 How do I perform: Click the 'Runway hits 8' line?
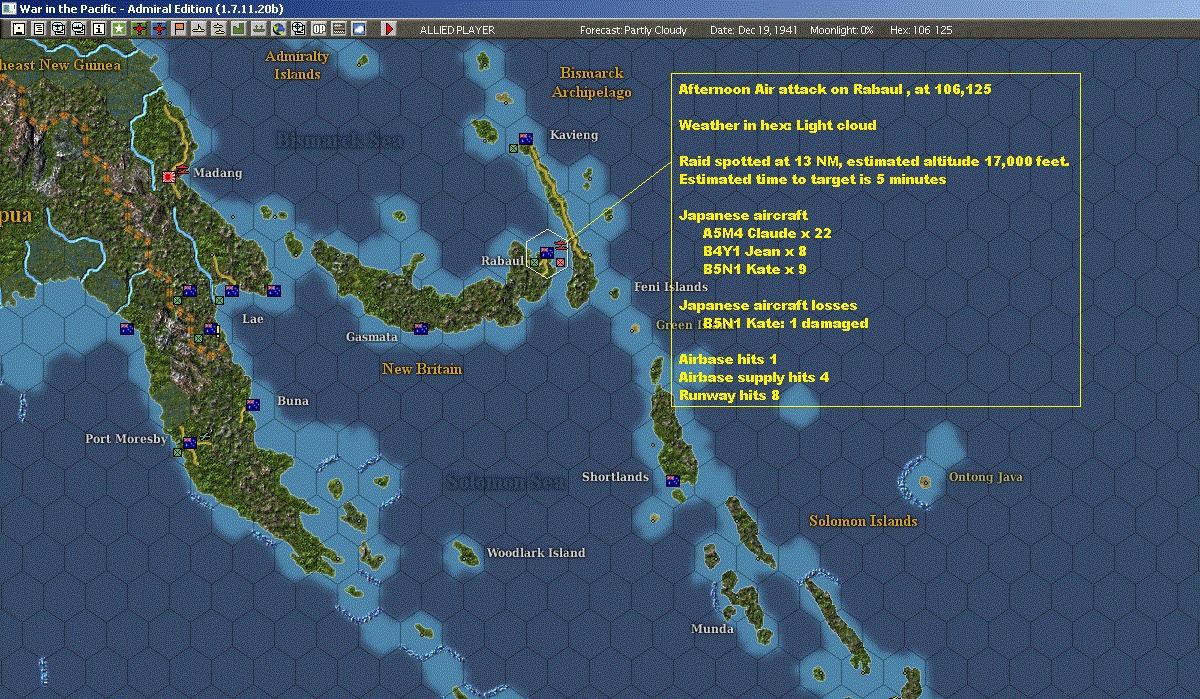[728, 395]
